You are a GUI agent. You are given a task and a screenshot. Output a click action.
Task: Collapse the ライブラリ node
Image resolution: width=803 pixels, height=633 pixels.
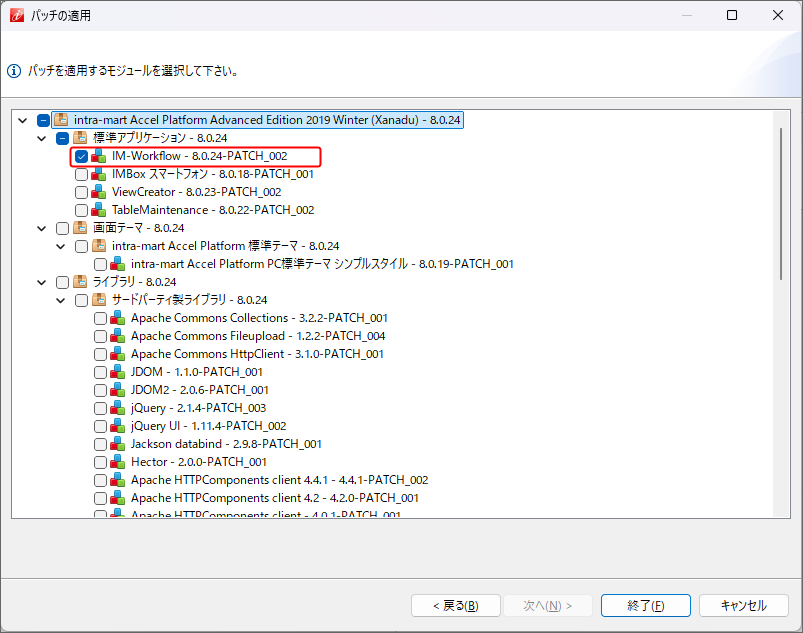click(x=41, y=282)
